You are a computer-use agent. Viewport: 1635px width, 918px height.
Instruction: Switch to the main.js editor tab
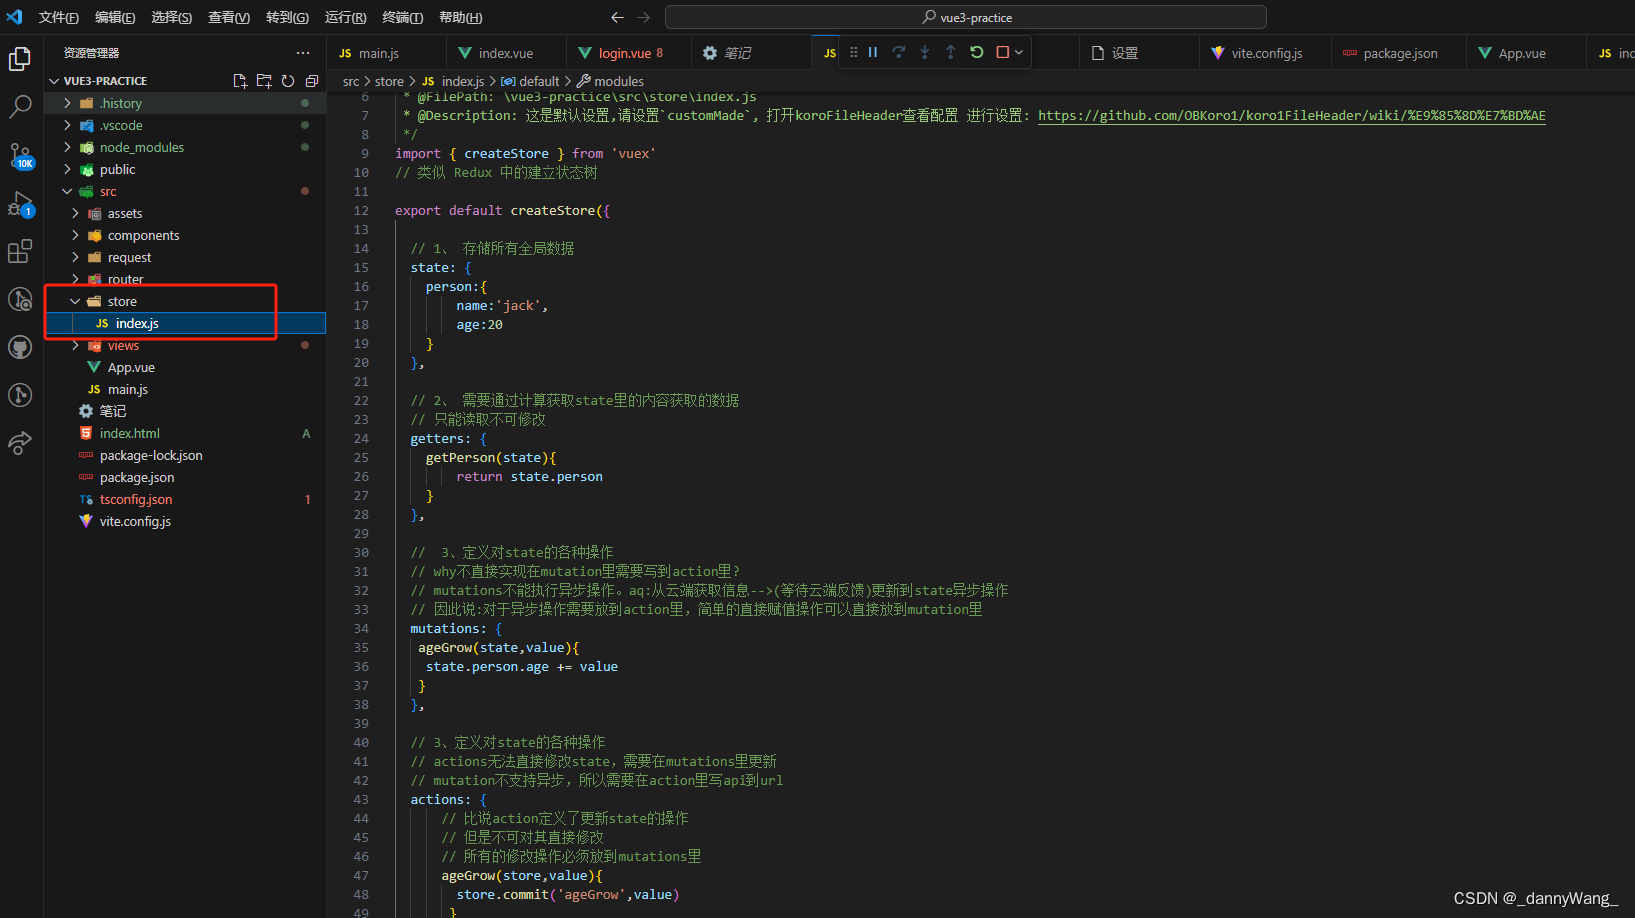[386, 53]
